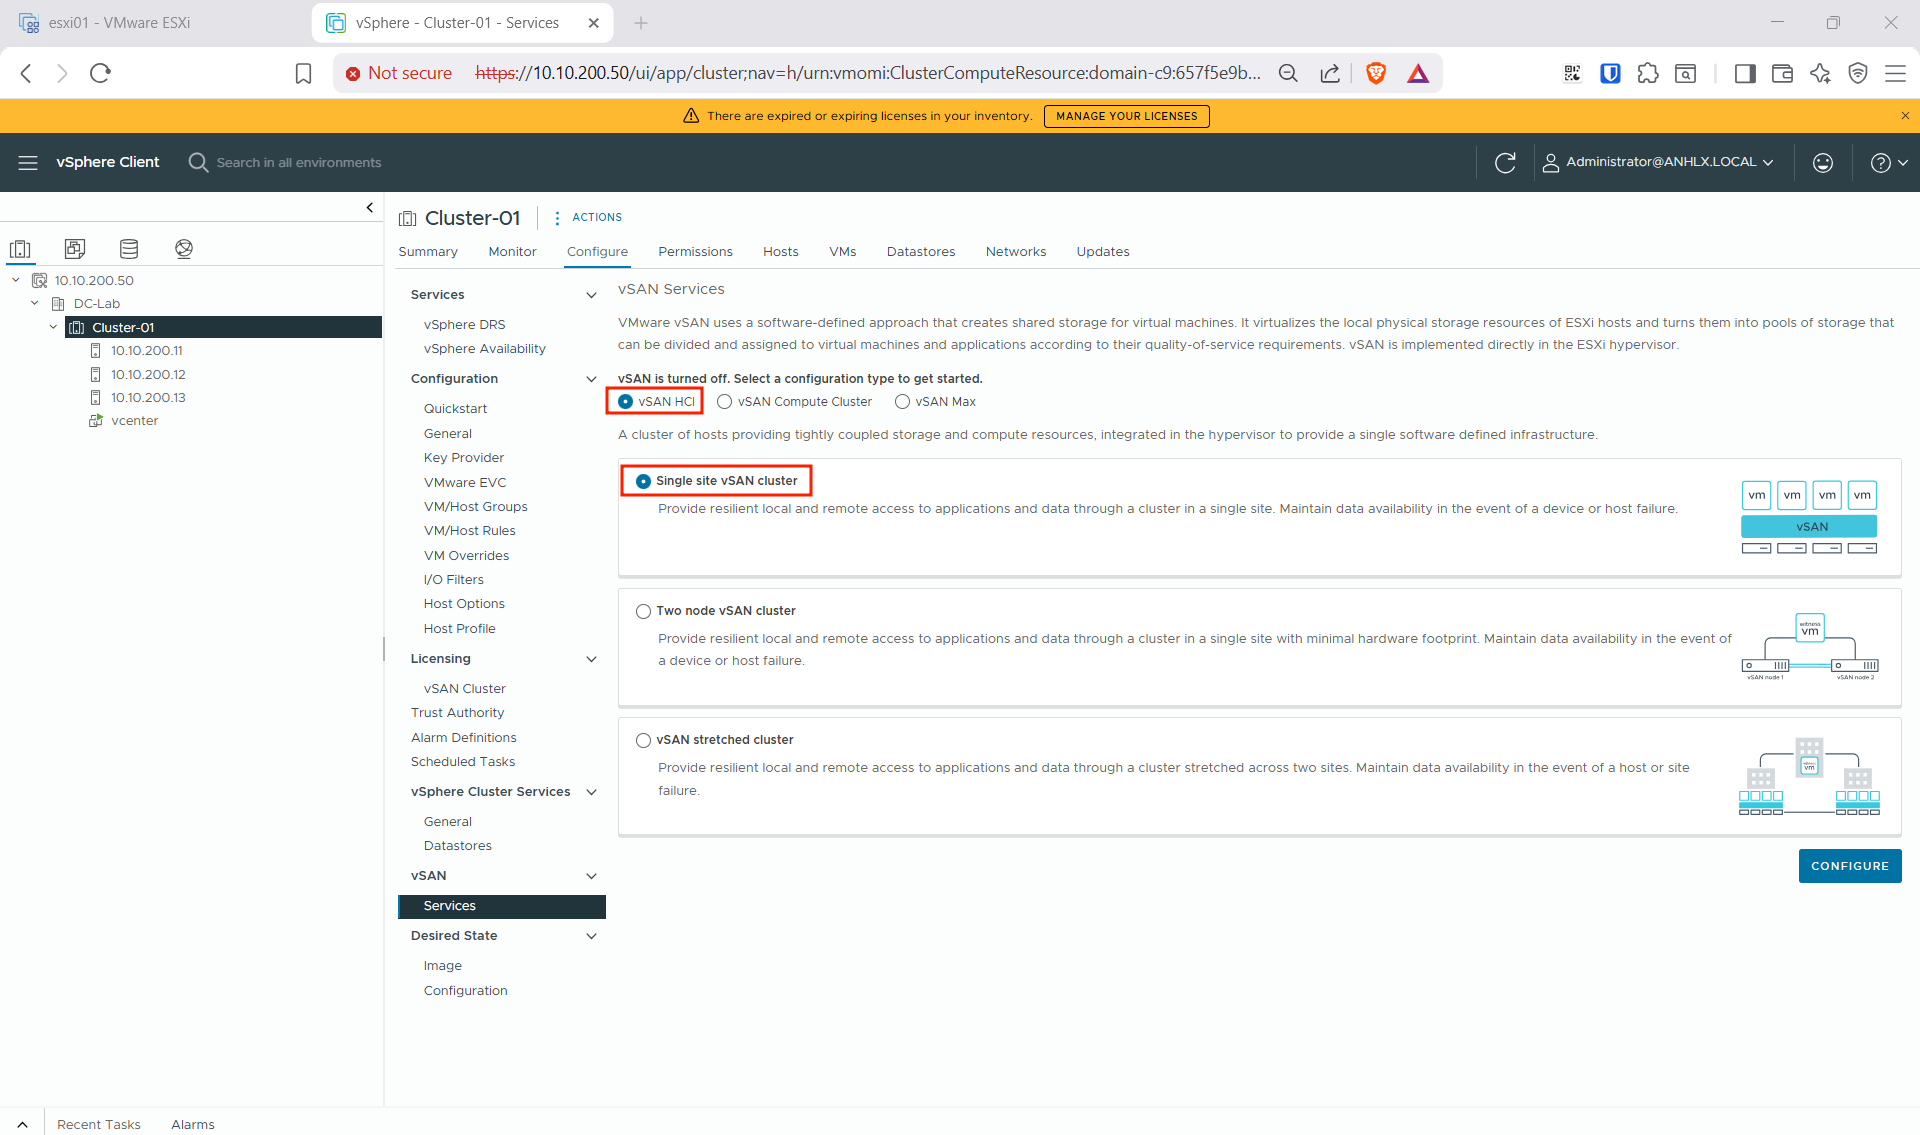This screenshot has height=1135, width=1920.
Task: Collapse the Desired State section
Action: (591, 936)
